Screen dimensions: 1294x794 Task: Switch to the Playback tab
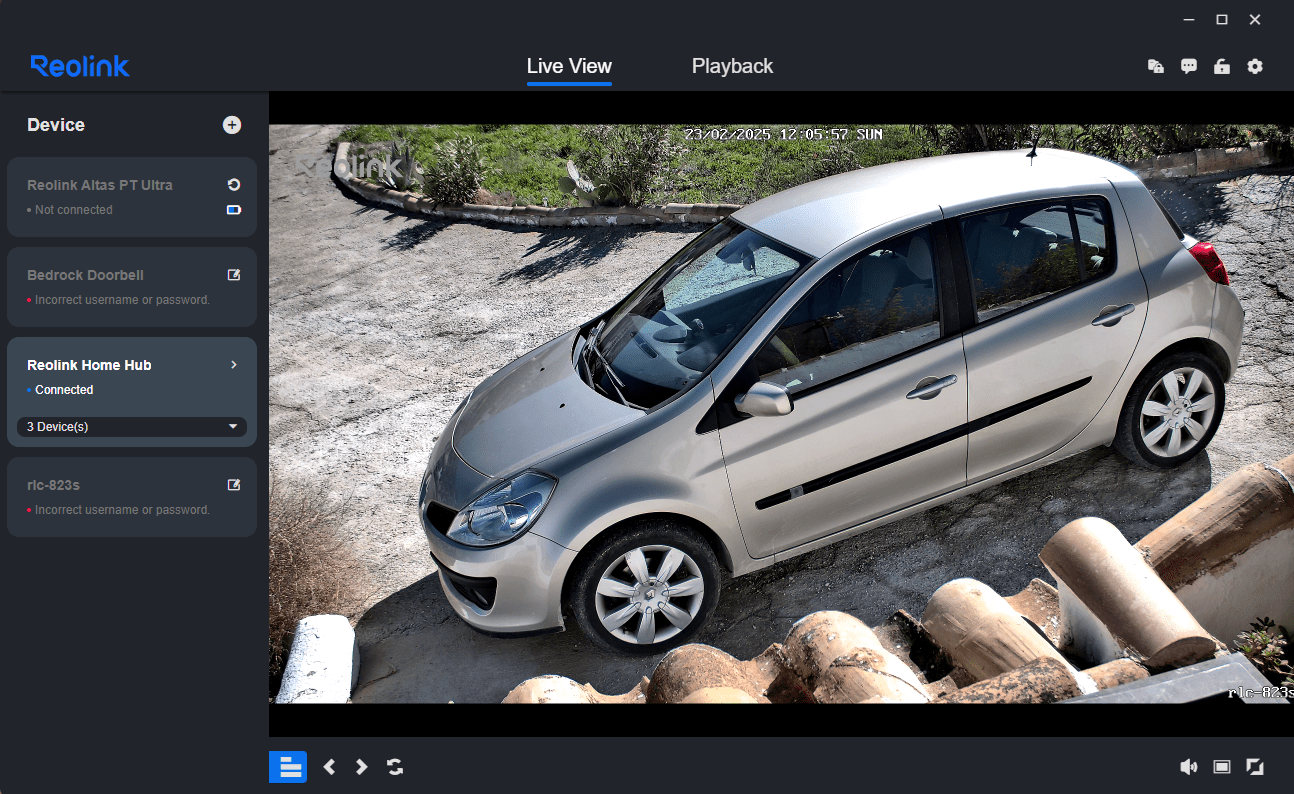(x=732, y=67)
